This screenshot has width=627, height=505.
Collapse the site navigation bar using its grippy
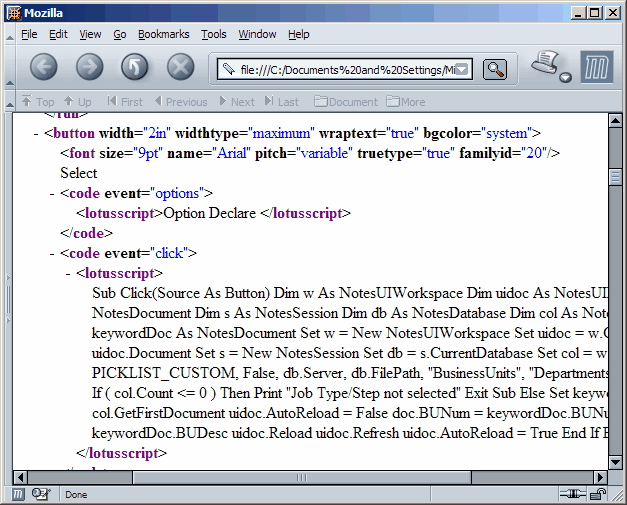[x=10, y=102]
